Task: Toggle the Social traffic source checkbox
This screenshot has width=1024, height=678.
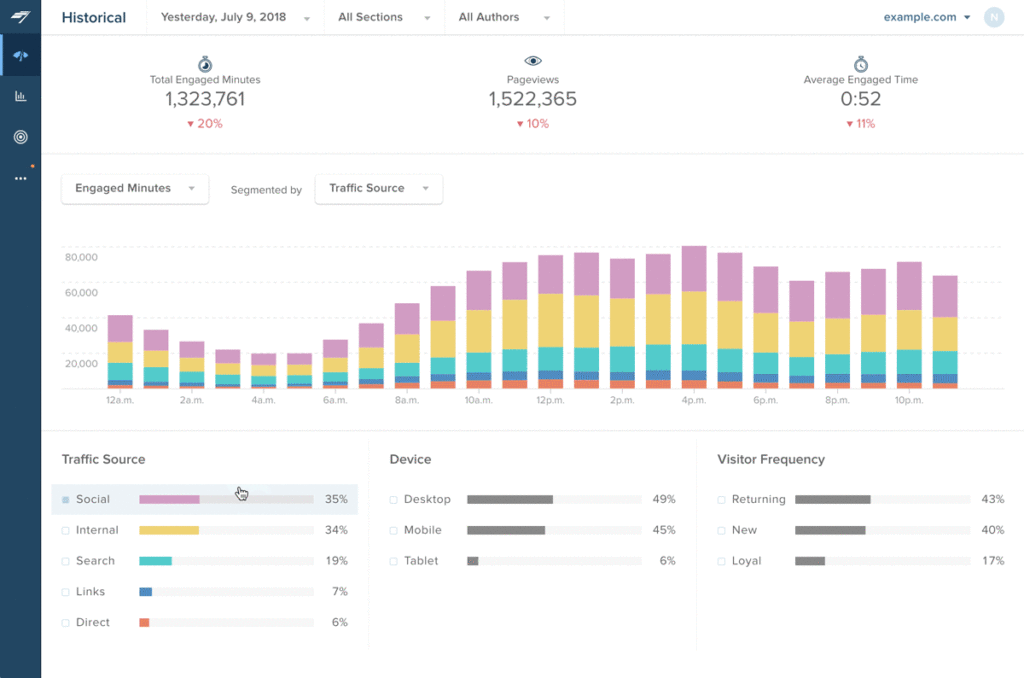Action: tap(65, 500)
